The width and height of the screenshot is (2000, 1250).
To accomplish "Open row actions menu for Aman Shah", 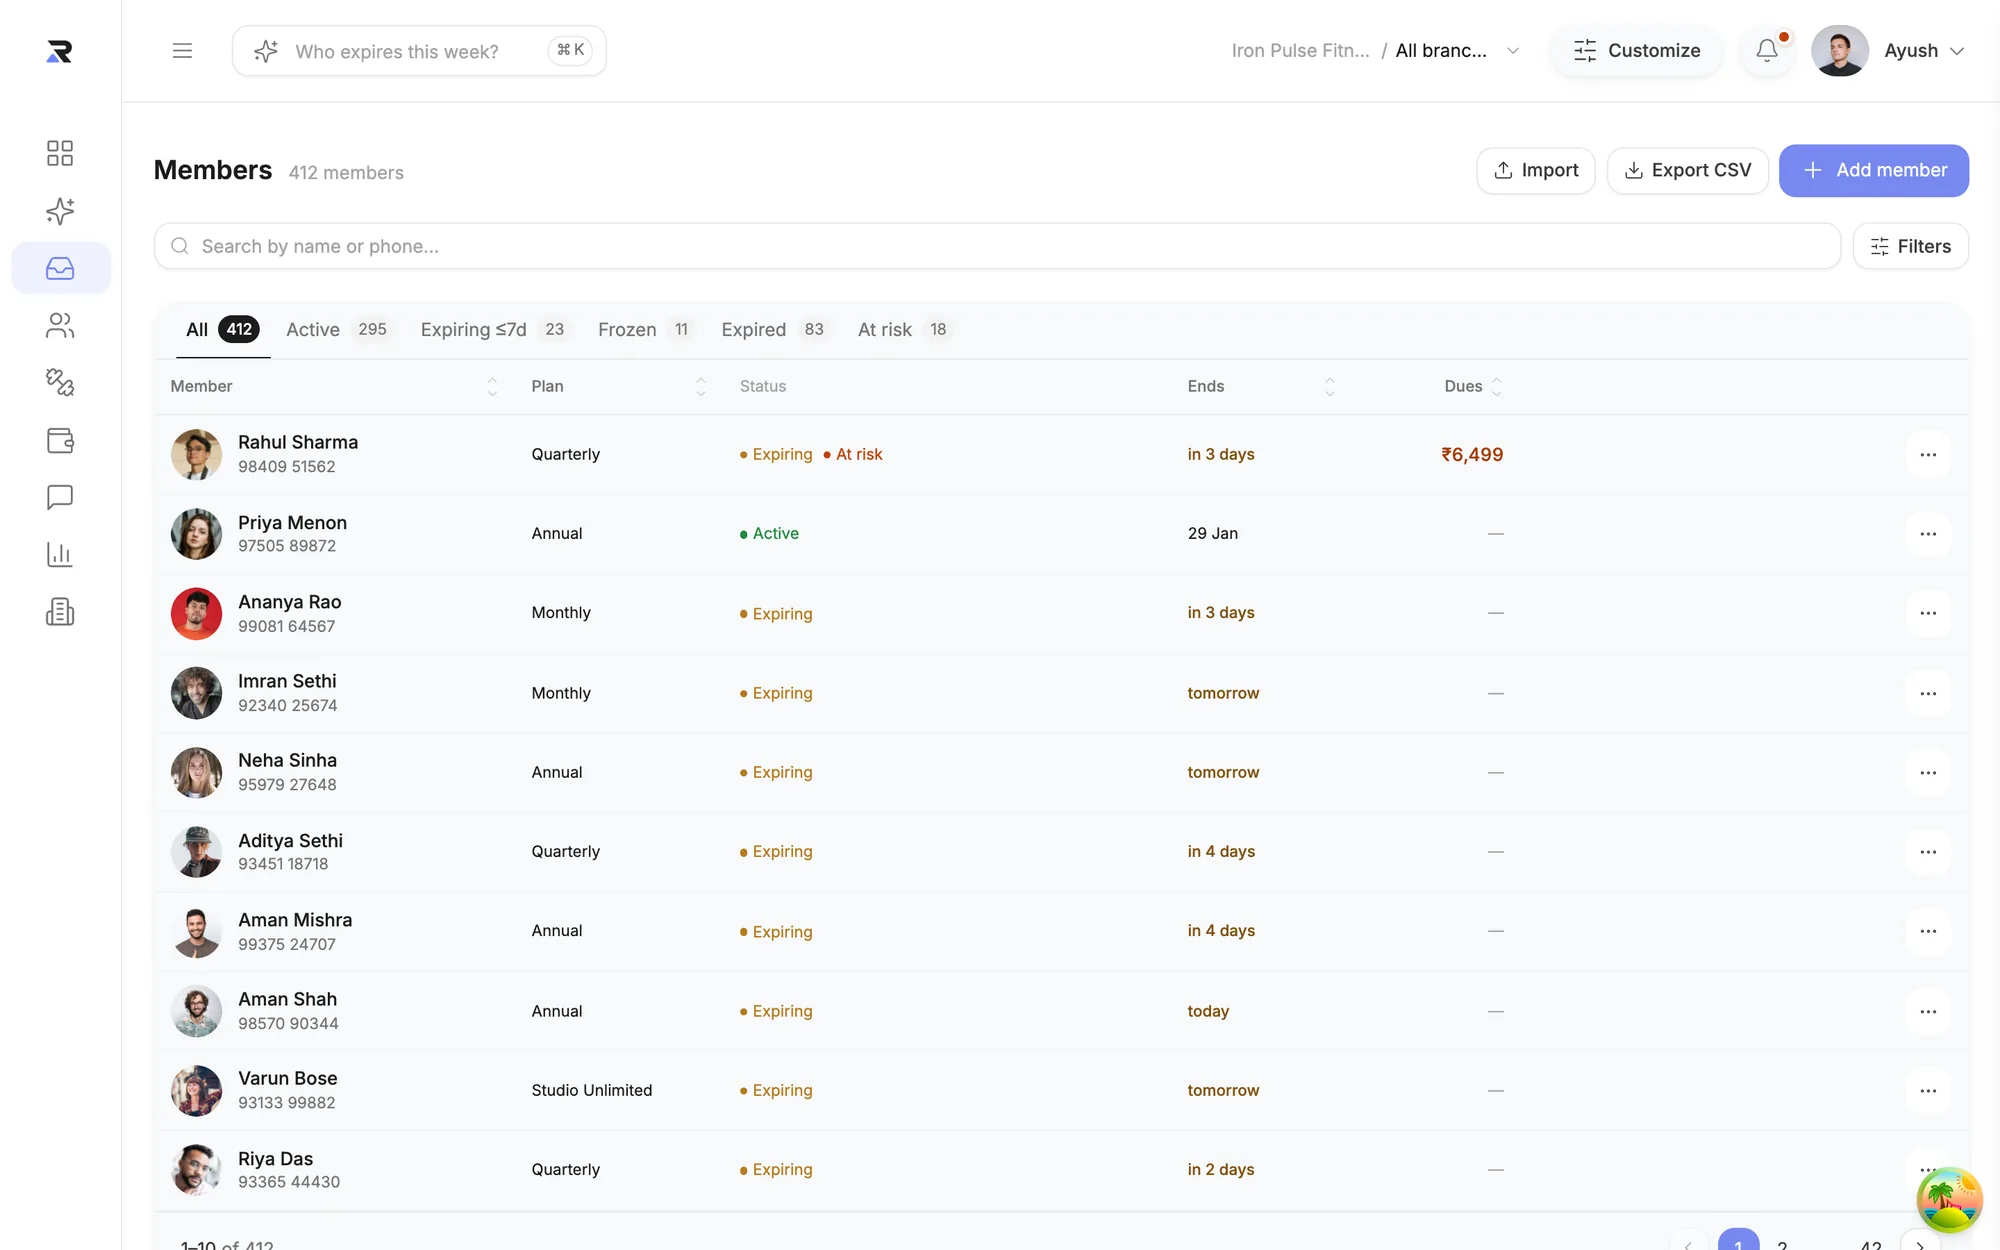I will [x=1928, y=1011].
